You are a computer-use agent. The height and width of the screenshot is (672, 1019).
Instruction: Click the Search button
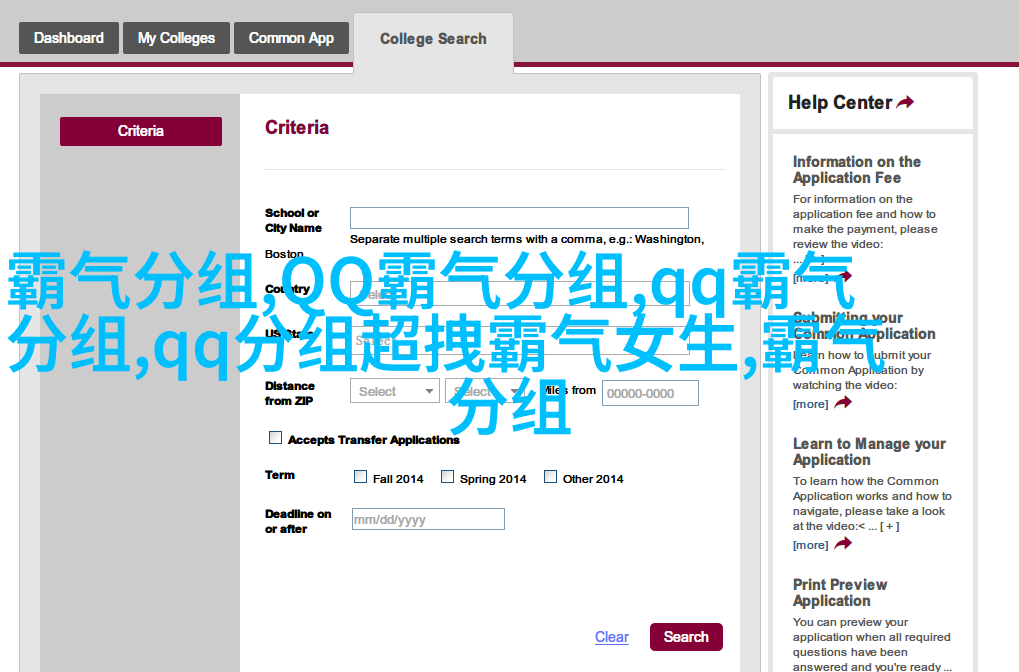click(686, 637)
